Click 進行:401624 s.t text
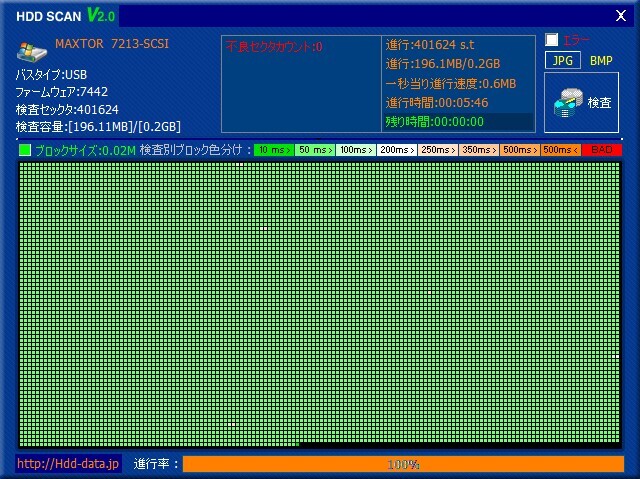The width and height of the screenshot is (640, 479). (430, 44)
